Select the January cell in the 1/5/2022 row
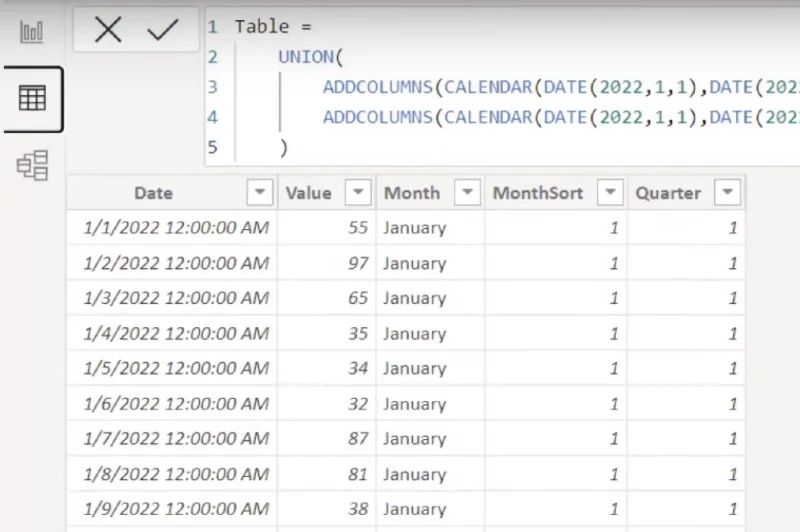This screenshot has height=532, width=800. [x=431, y=368]
